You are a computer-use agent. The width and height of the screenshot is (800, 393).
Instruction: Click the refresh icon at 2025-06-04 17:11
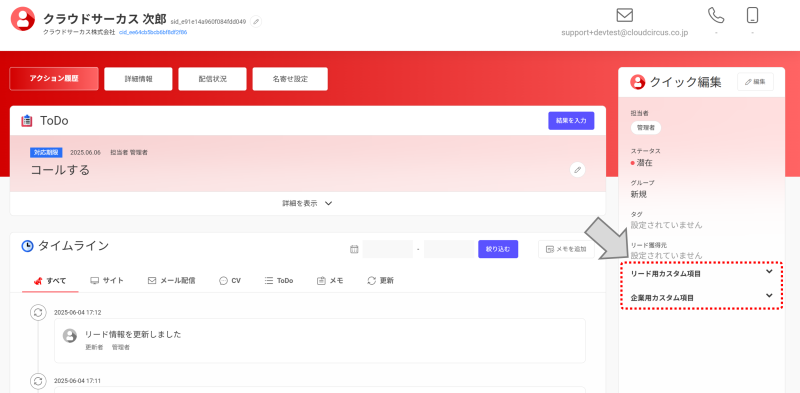38,381
